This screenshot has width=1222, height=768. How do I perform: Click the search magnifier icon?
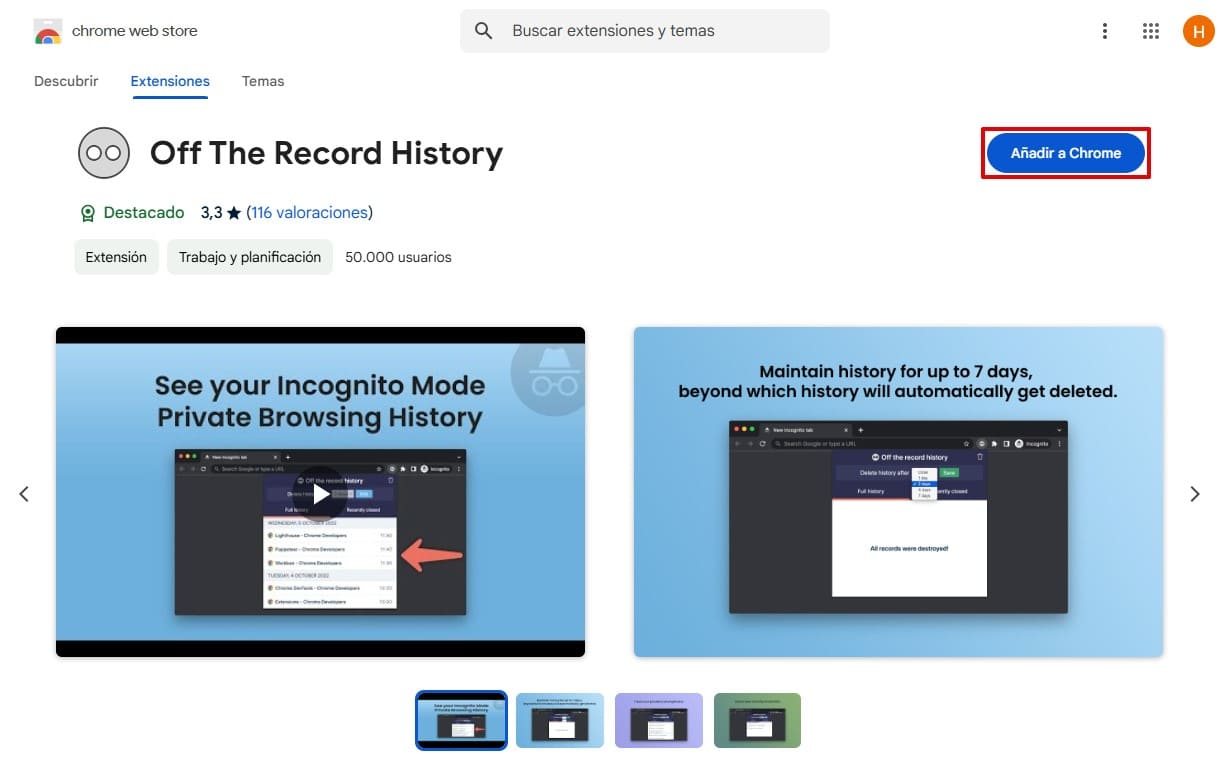click(x=484, y=31)
